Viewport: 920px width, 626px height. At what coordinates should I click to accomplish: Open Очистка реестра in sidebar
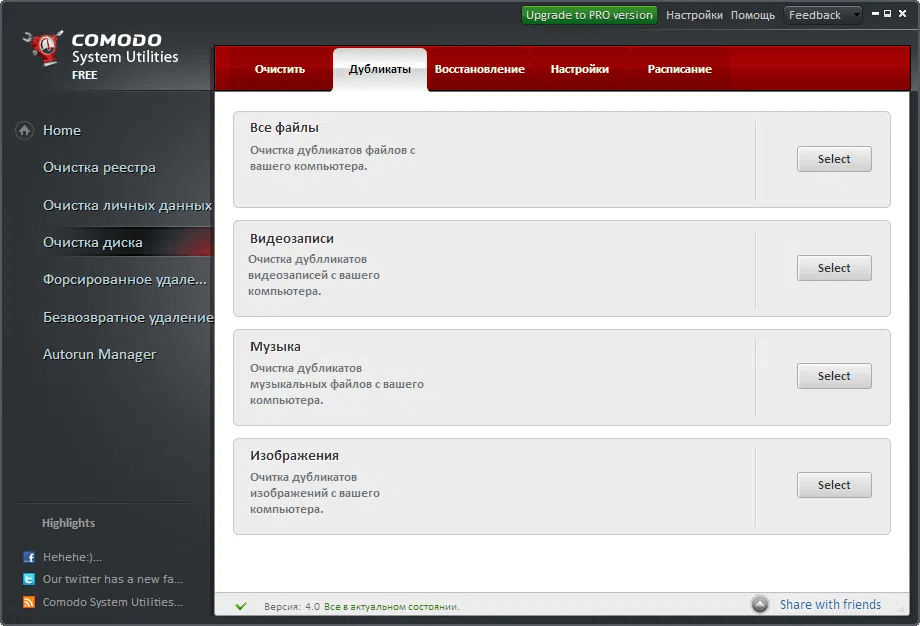(x=99, y=168)
